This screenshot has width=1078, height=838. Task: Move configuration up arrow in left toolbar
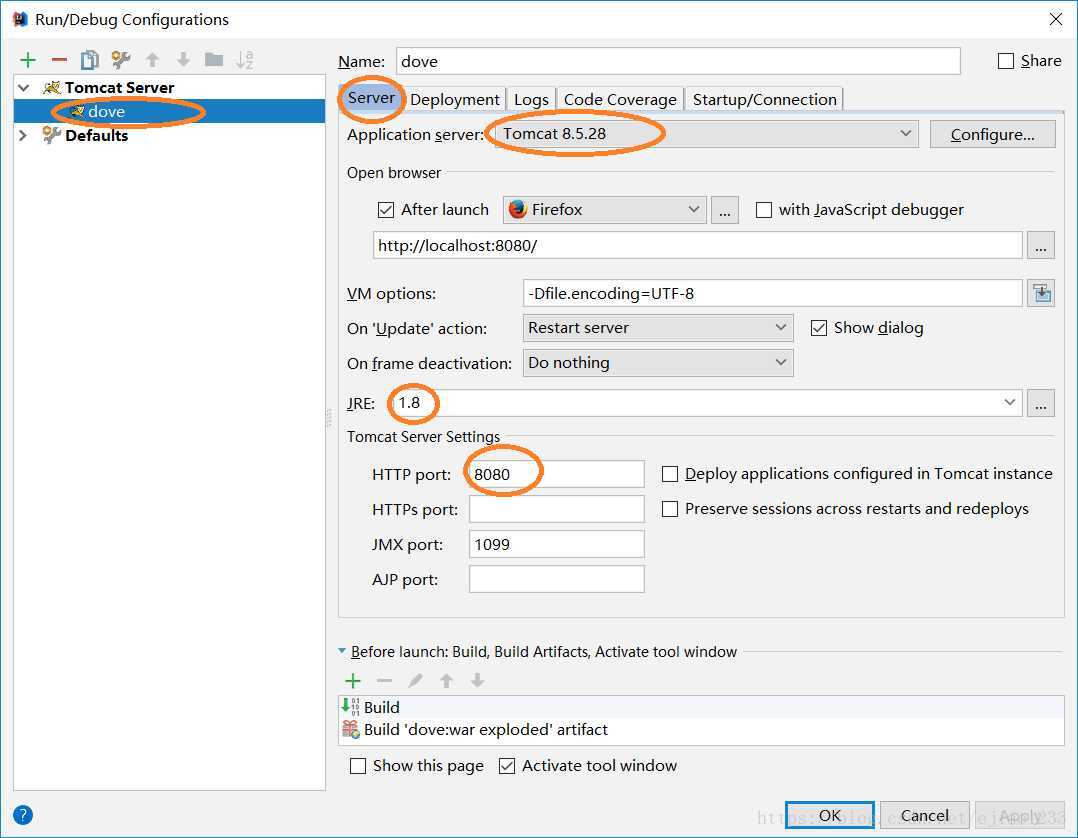[153, 60]
